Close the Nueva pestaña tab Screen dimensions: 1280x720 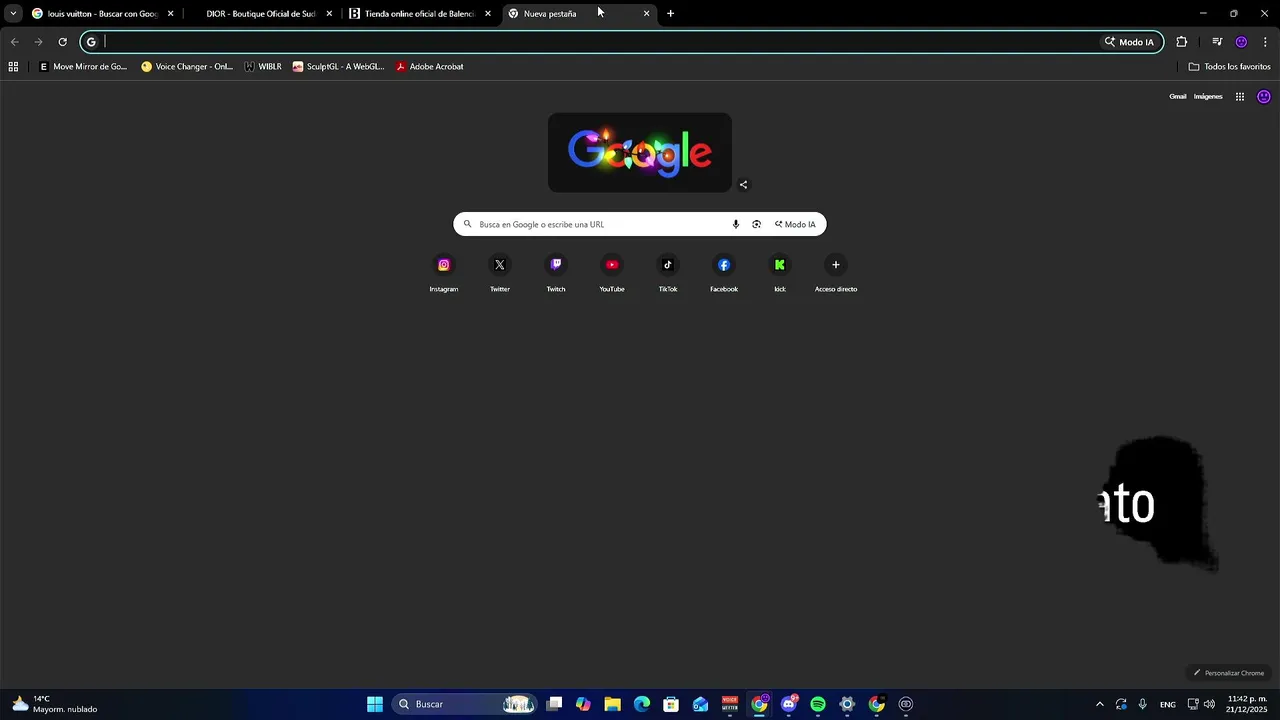click(646, 14)
